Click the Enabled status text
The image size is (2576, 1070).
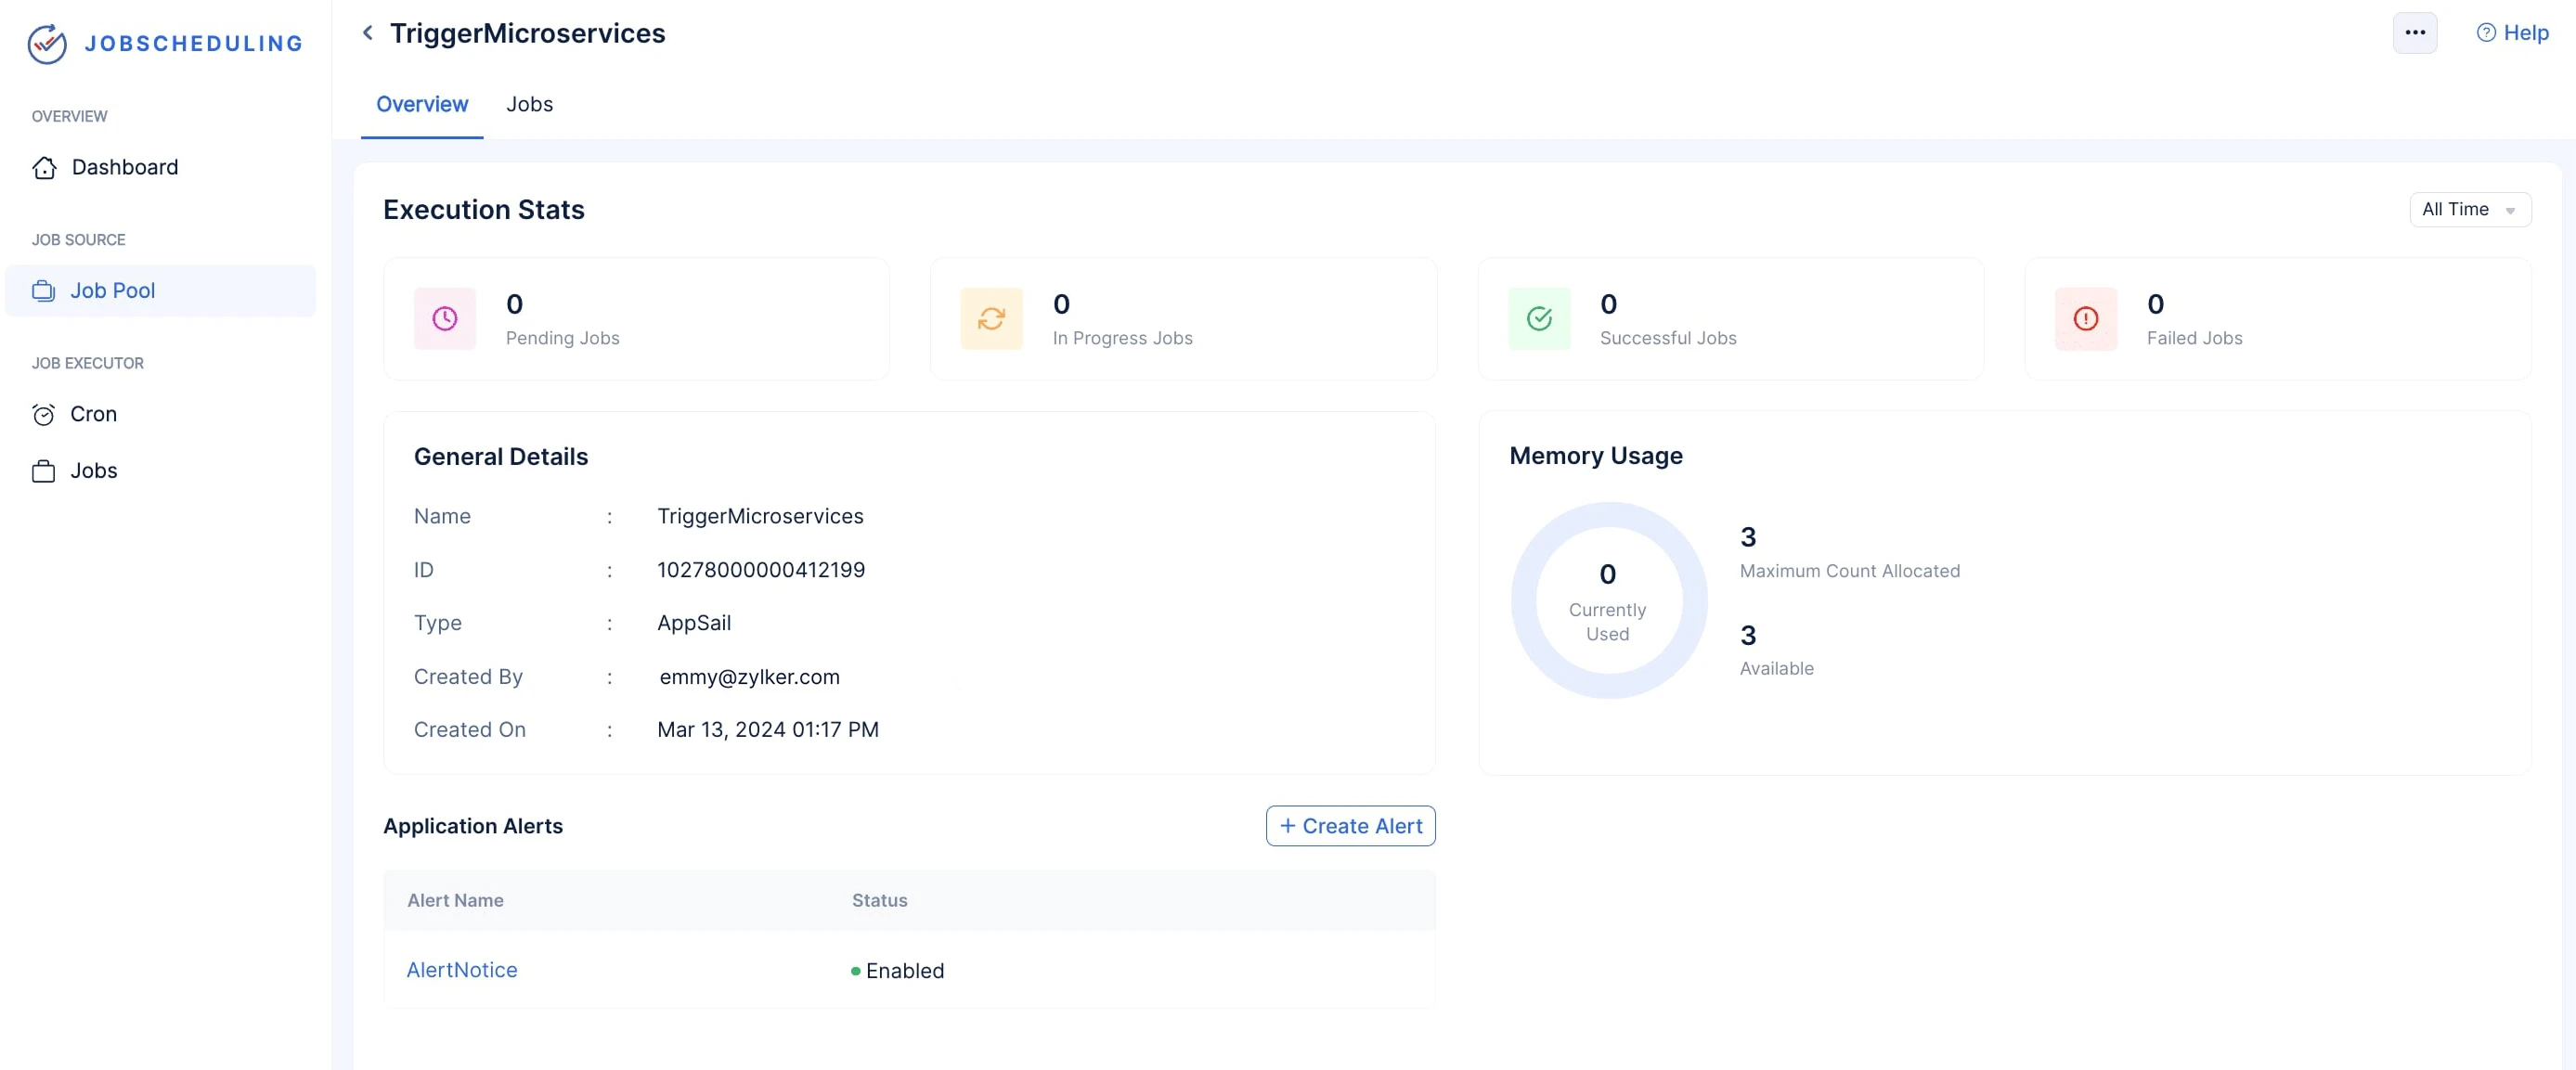tap(905, 971)
